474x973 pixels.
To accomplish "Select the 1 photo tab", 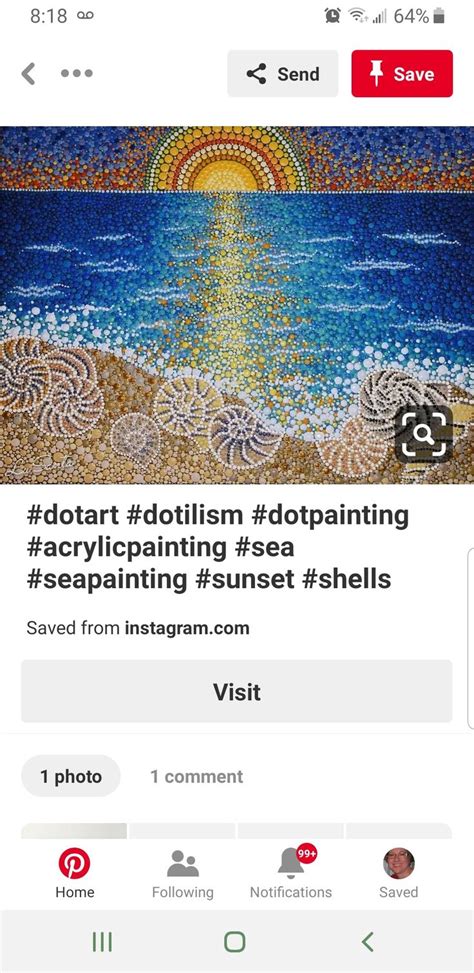I will (71, 776).
